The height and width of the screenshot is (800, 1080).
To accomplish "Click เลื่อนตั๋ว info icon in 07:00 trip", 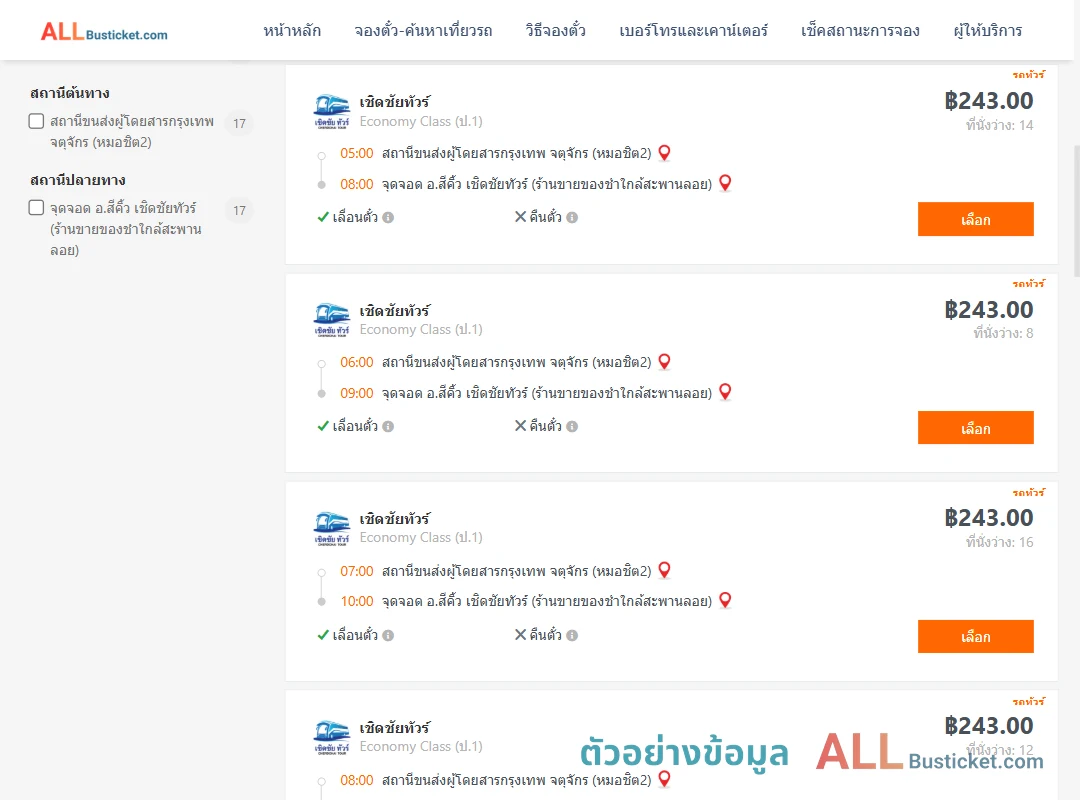I will (388, 635).
